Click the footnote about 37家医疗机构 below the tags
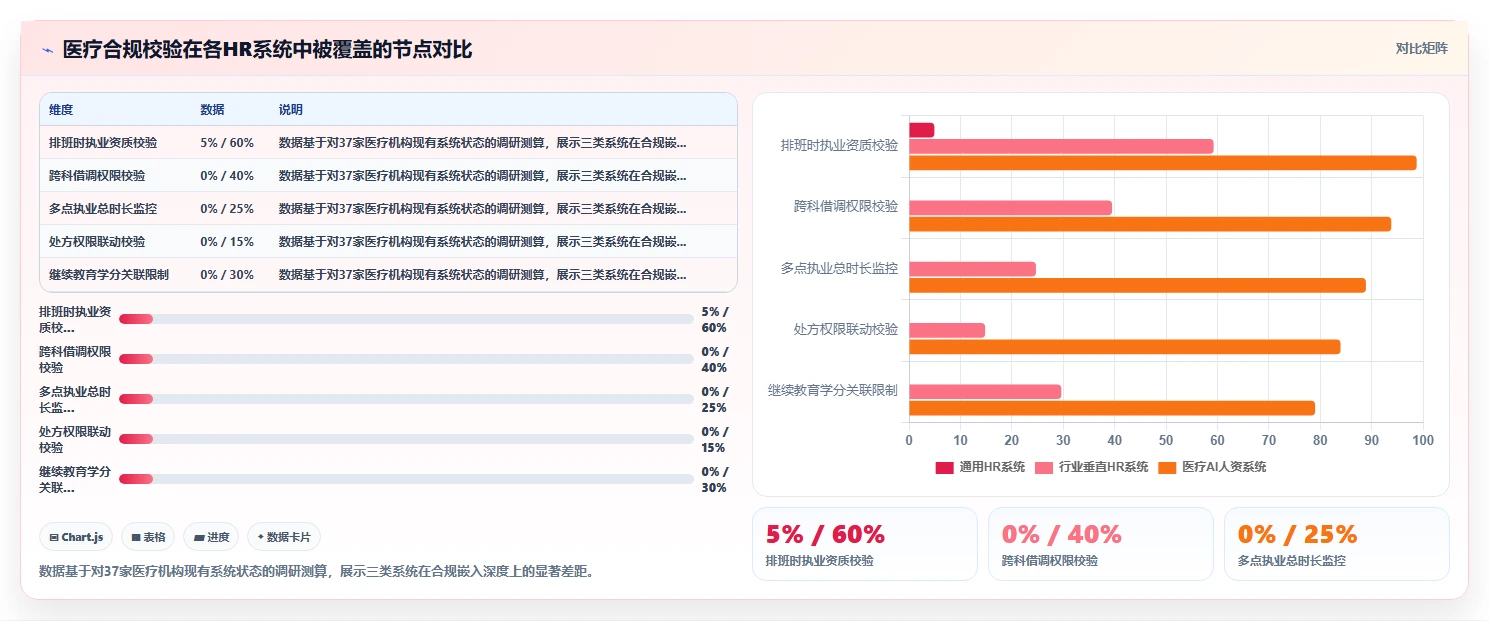The height and width of the screenshot is (621, 1489). point(317,572)
